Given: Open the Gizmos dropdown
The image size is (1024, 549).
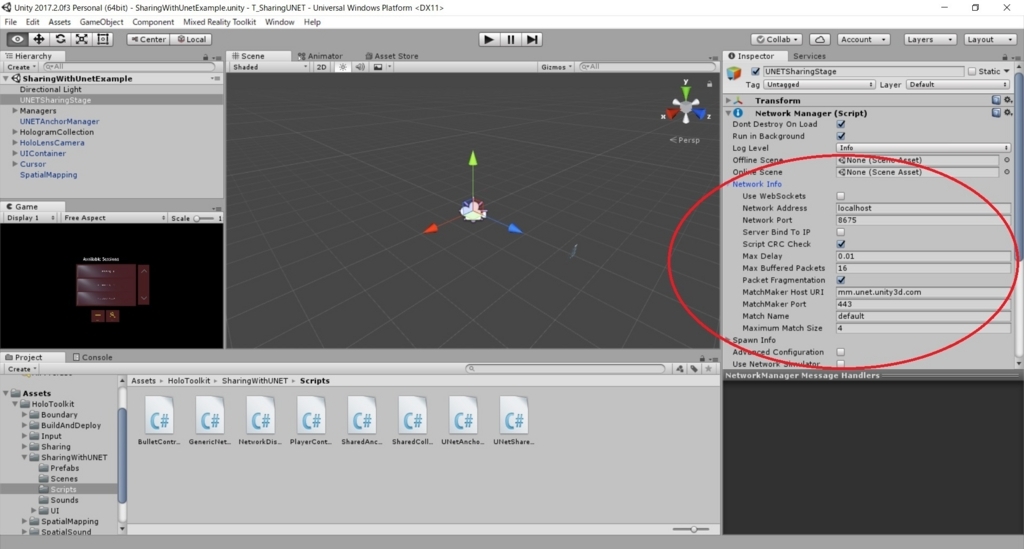Looking at the screenshot, I should (556, 67).
